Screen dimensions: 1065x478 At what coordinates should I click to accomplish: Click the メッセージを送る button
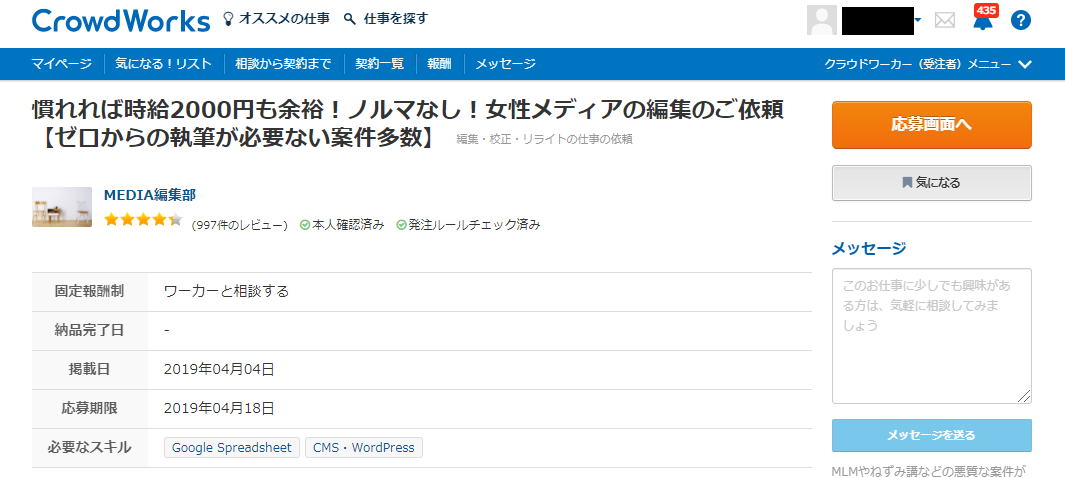(x=931, y=435)
